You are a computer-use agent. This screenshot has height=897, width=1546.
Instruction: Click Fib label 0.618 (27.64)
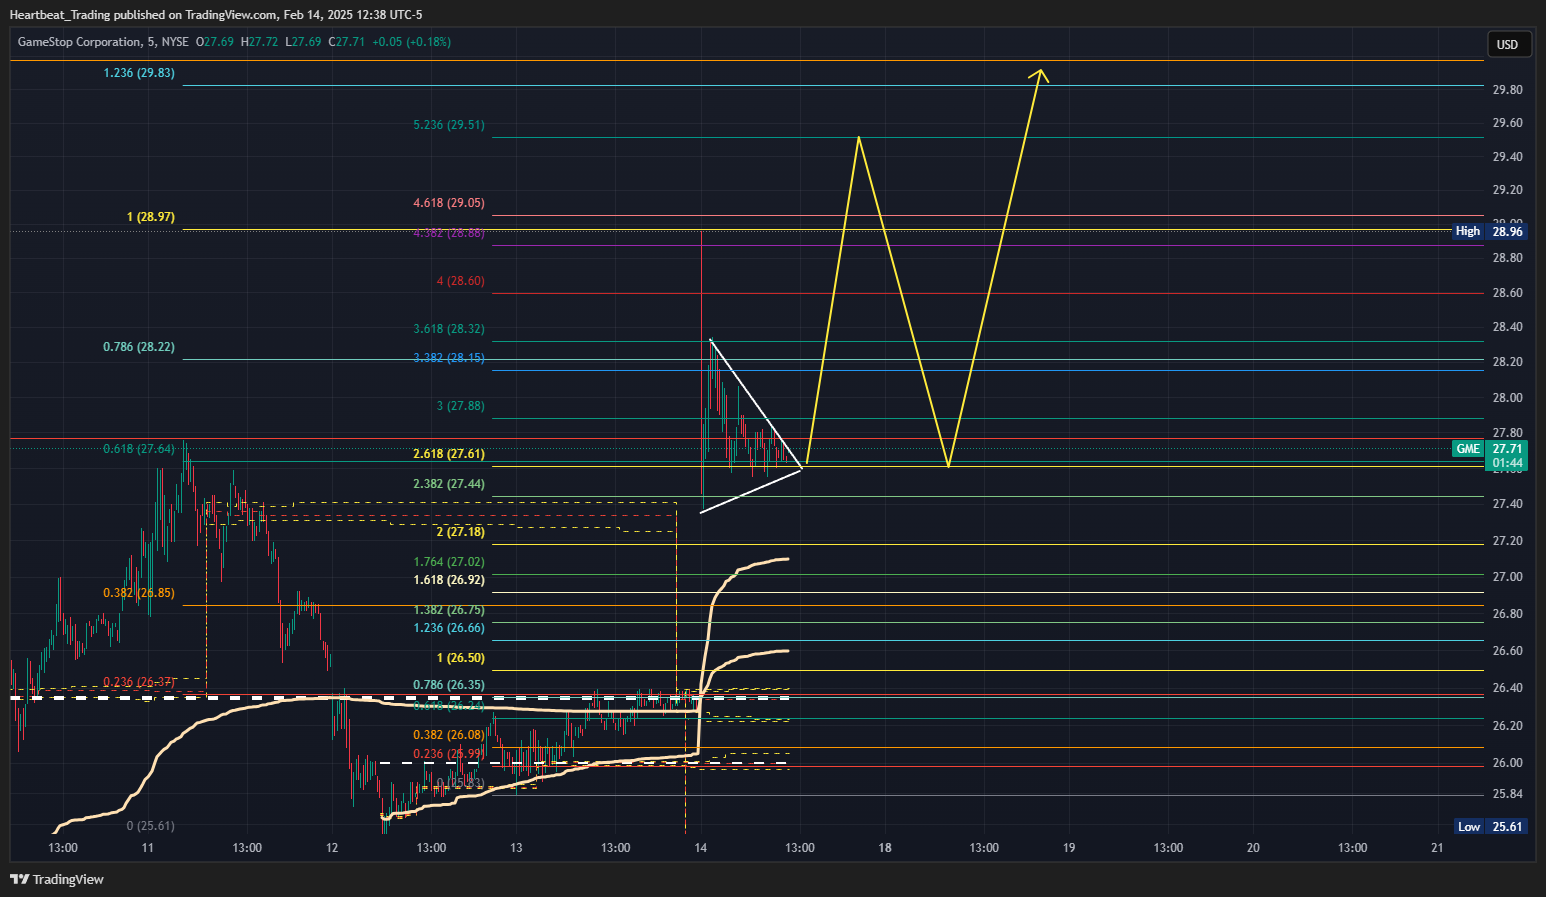click(x=139, y=449)
